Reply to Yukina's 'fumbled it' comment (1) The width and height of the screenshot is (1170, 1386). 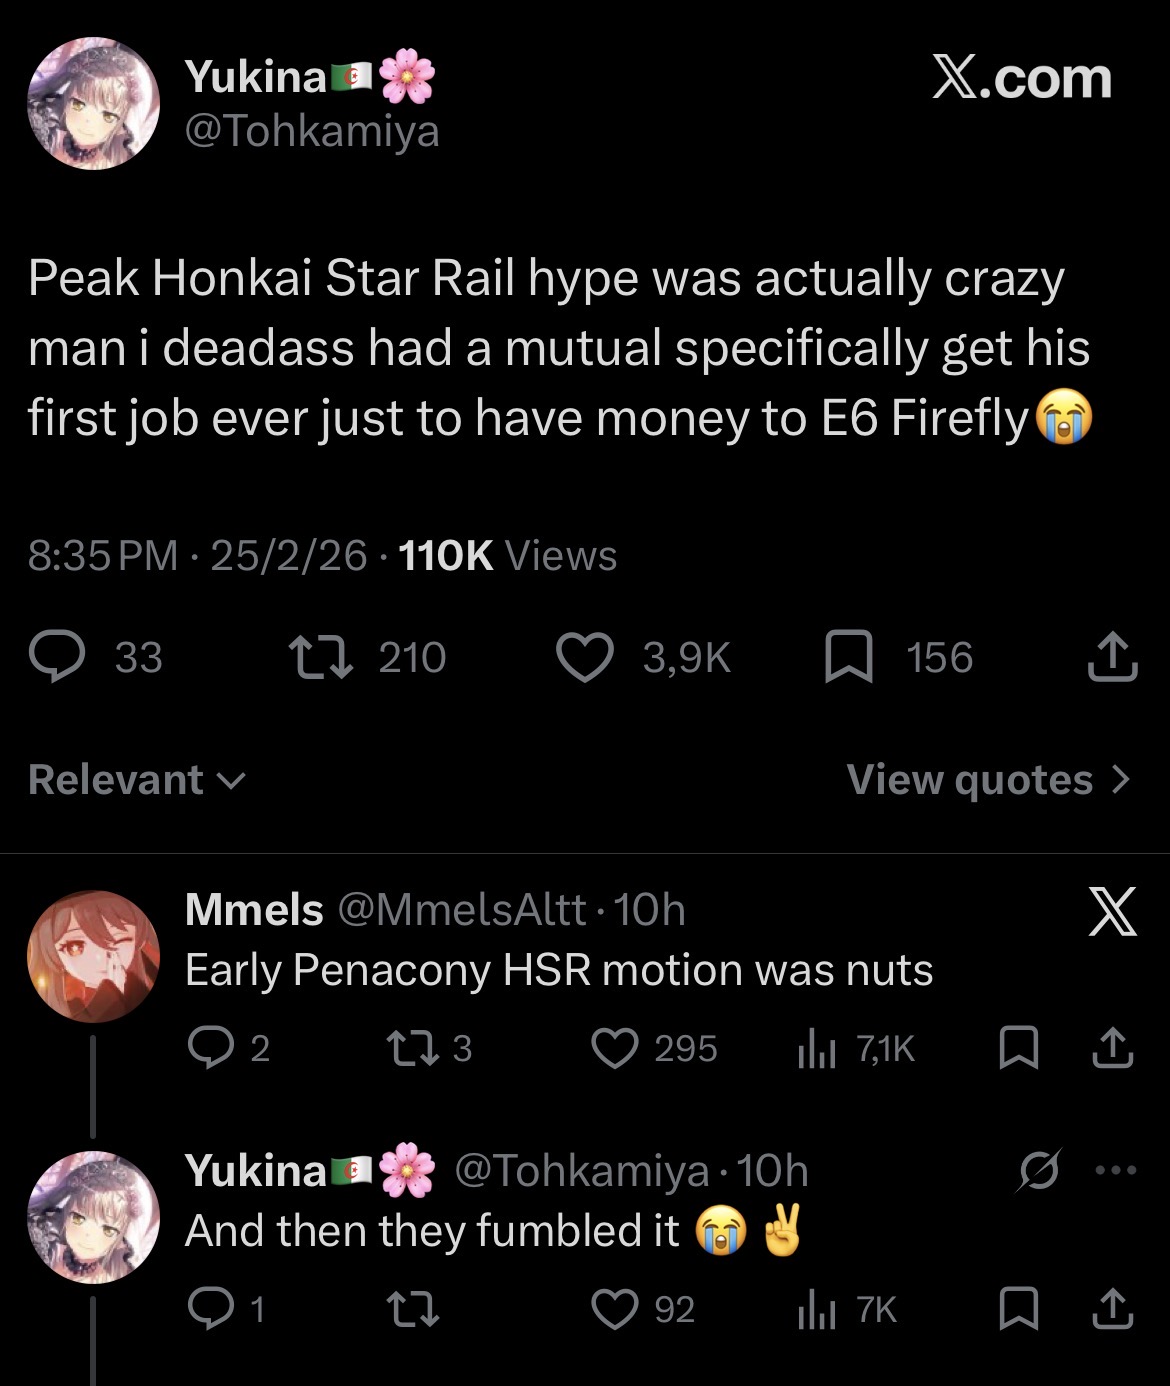pyautogui.click(x=211, y=1310)
